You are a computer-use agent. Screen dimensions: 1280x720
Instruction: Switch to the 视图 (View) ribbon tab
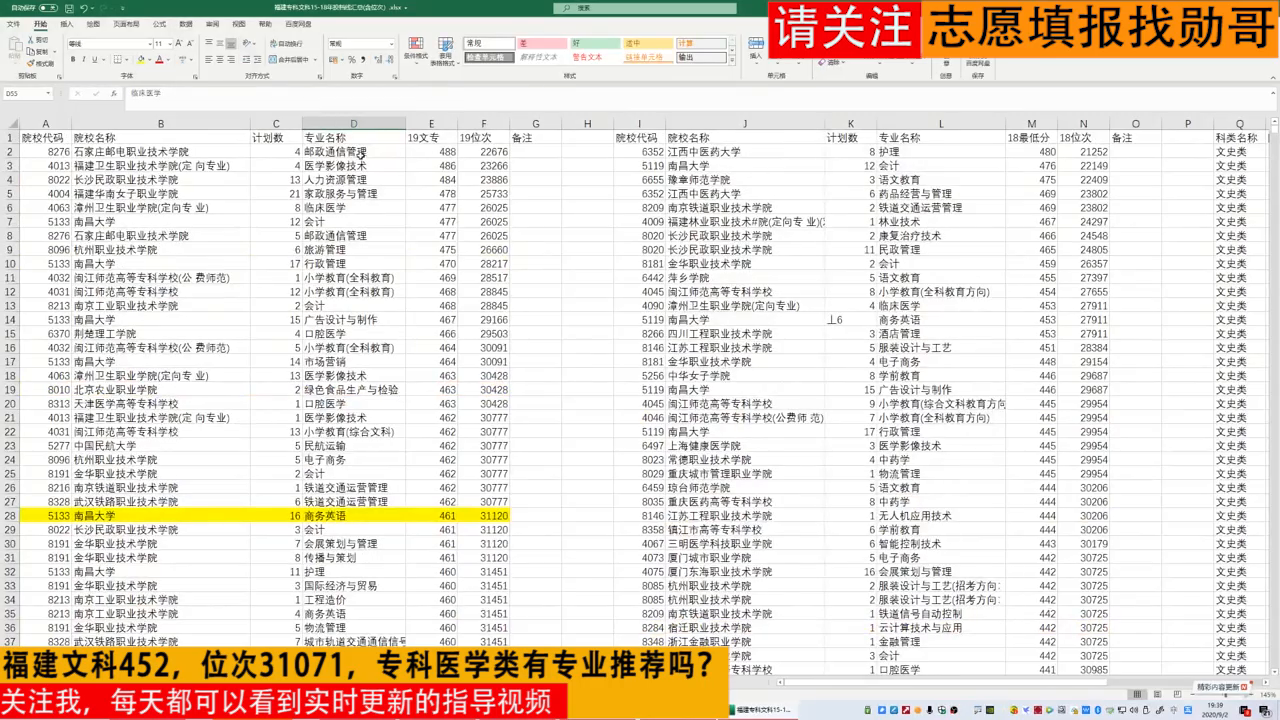[x=239, y=24]
